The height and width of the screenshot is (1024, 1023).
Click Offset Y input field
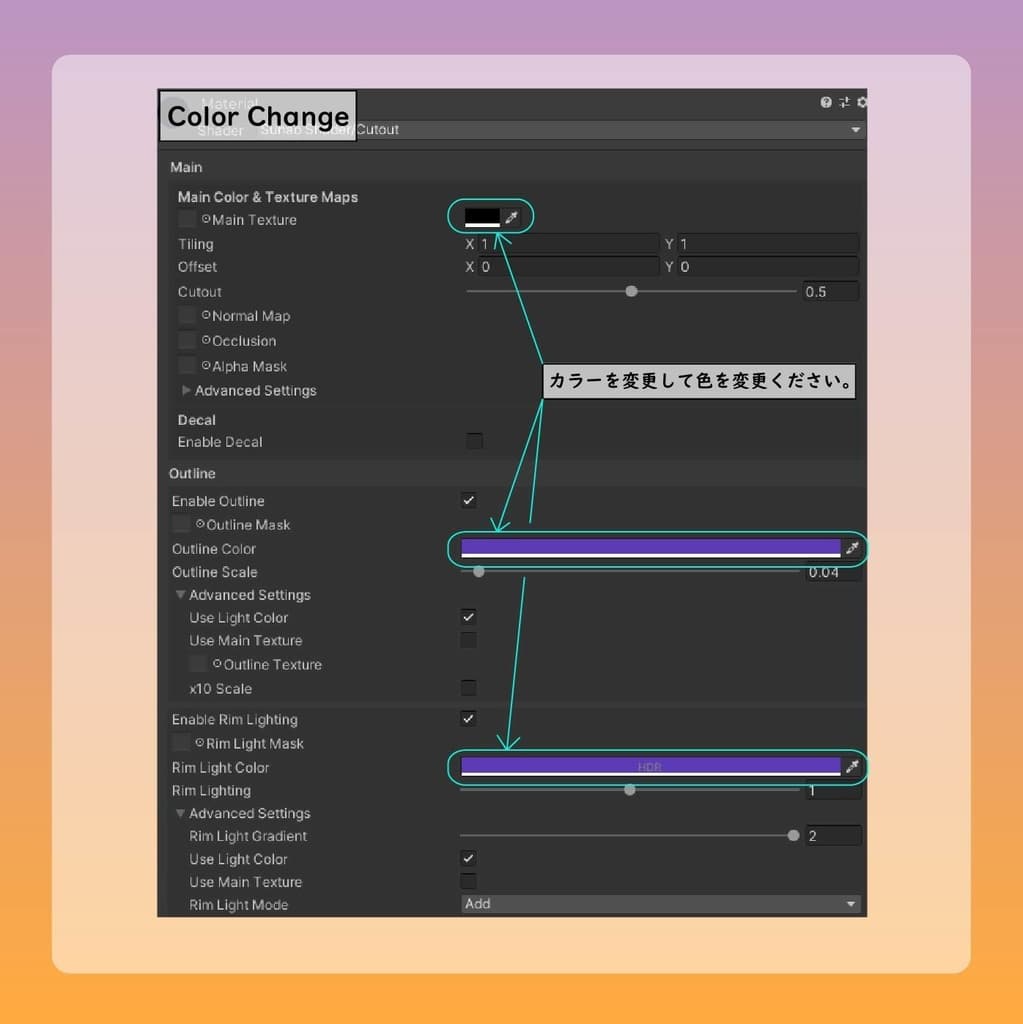(x=768, y=266)
